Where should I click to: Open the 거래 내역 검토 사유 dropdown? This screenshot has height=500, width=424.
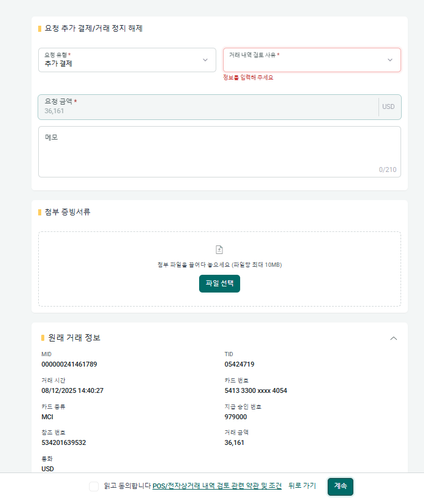click(312, 60)
